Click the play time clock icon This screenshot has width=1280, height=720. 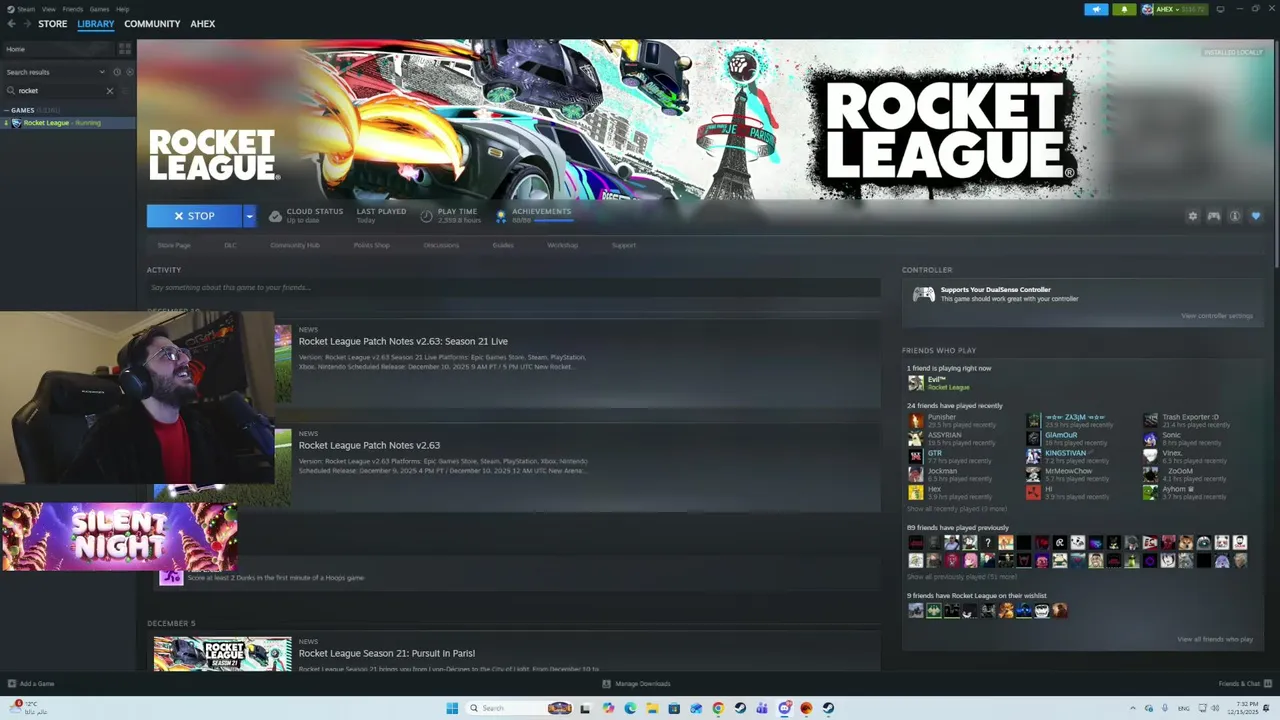[x=427, y=216]
